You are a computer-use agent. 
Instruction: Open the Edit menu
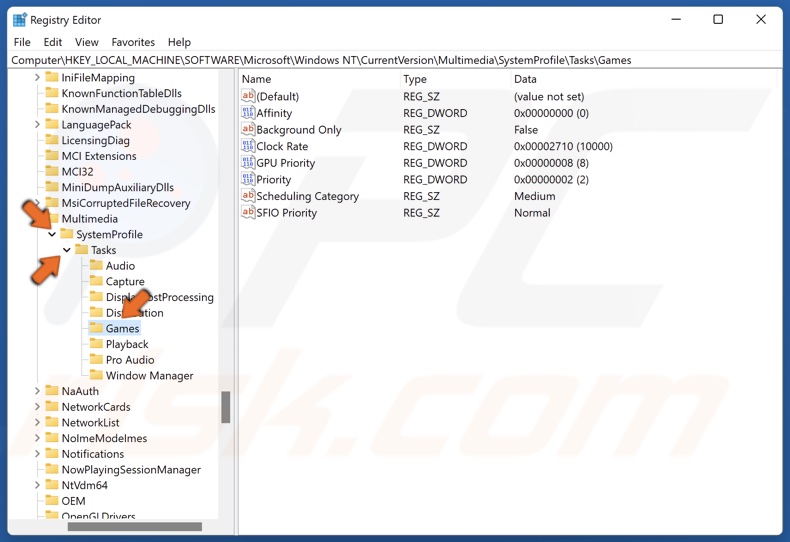[52, 42]
